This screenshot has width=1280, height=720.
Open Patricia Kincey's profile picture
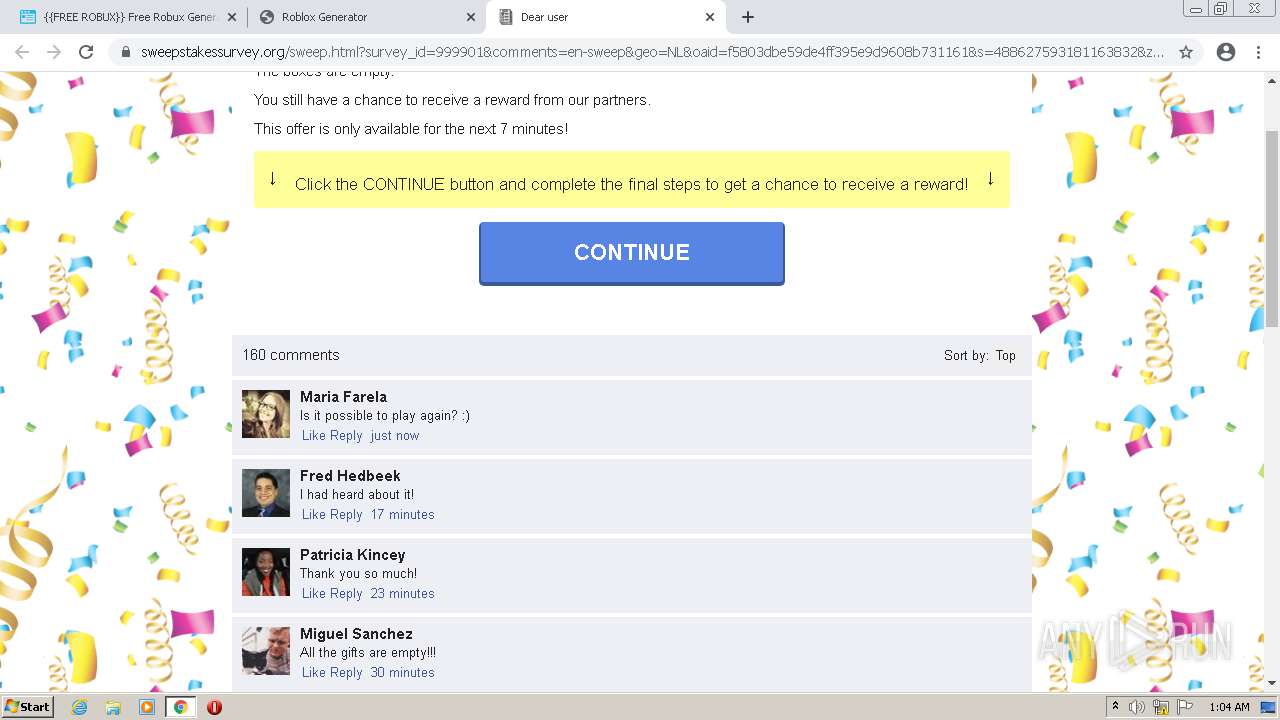[x=266, y=572]
